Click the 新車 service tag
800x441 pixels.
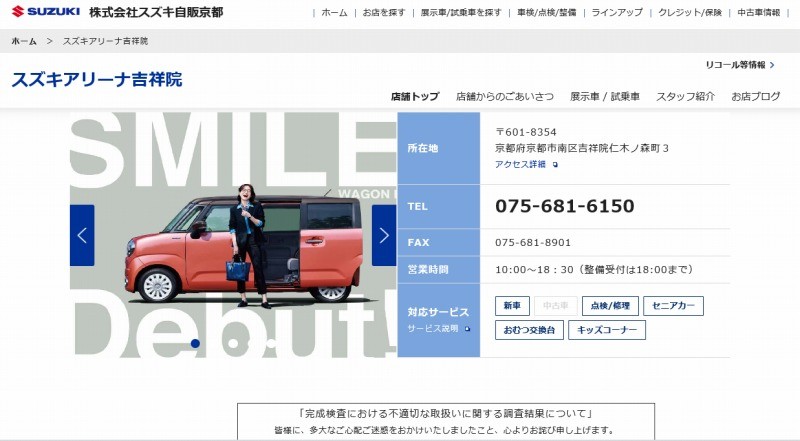click(512, 306)
